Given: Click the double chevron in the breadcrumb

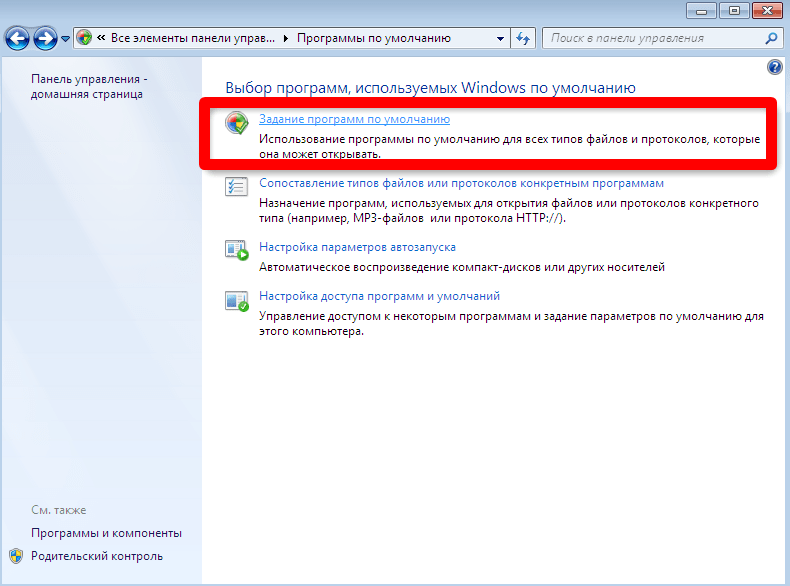Looking at the screenshot, I should (101, 38).
